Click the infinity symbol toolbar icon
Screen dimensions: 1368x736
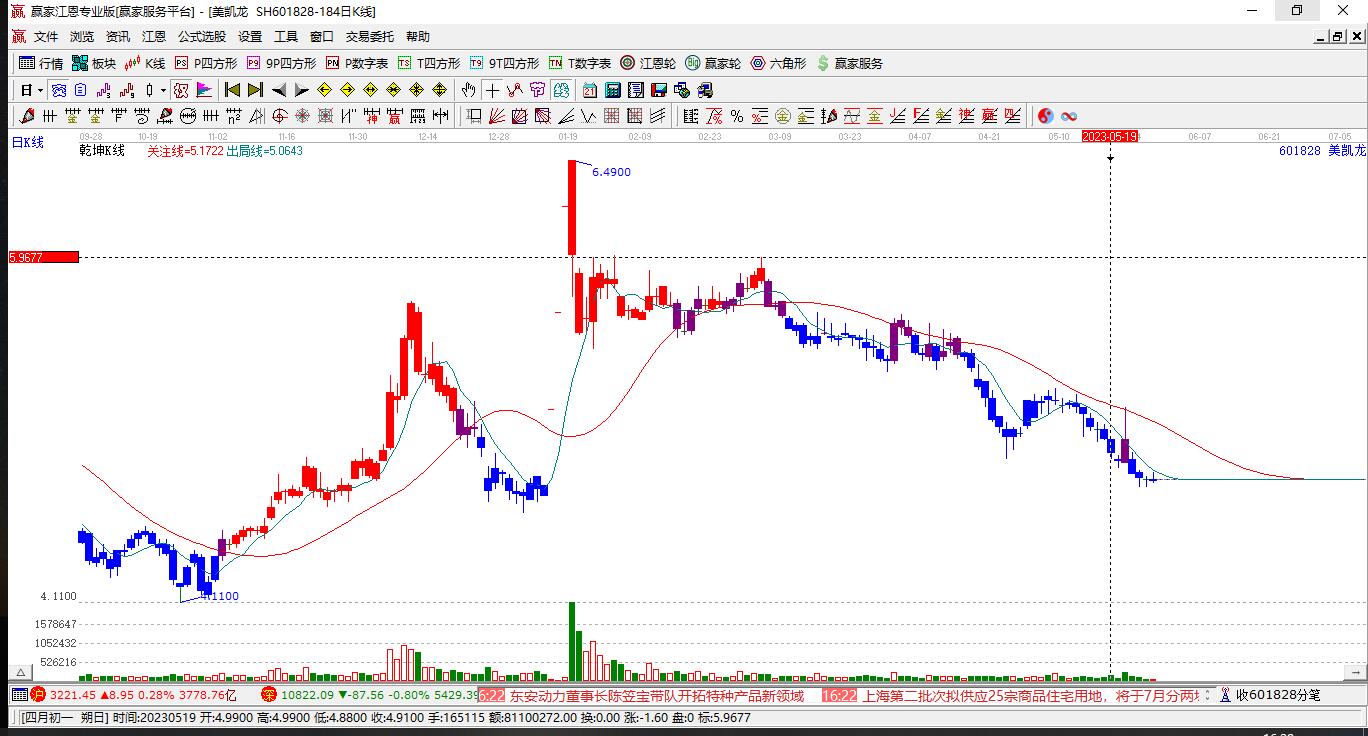[x=1069, y=116]
